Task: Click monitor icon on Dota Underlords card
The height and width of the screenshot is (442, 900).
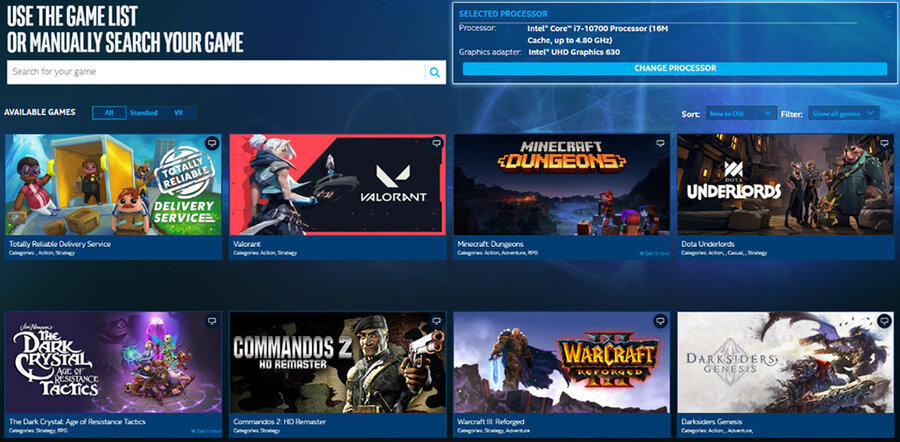Action: point(885,143)
